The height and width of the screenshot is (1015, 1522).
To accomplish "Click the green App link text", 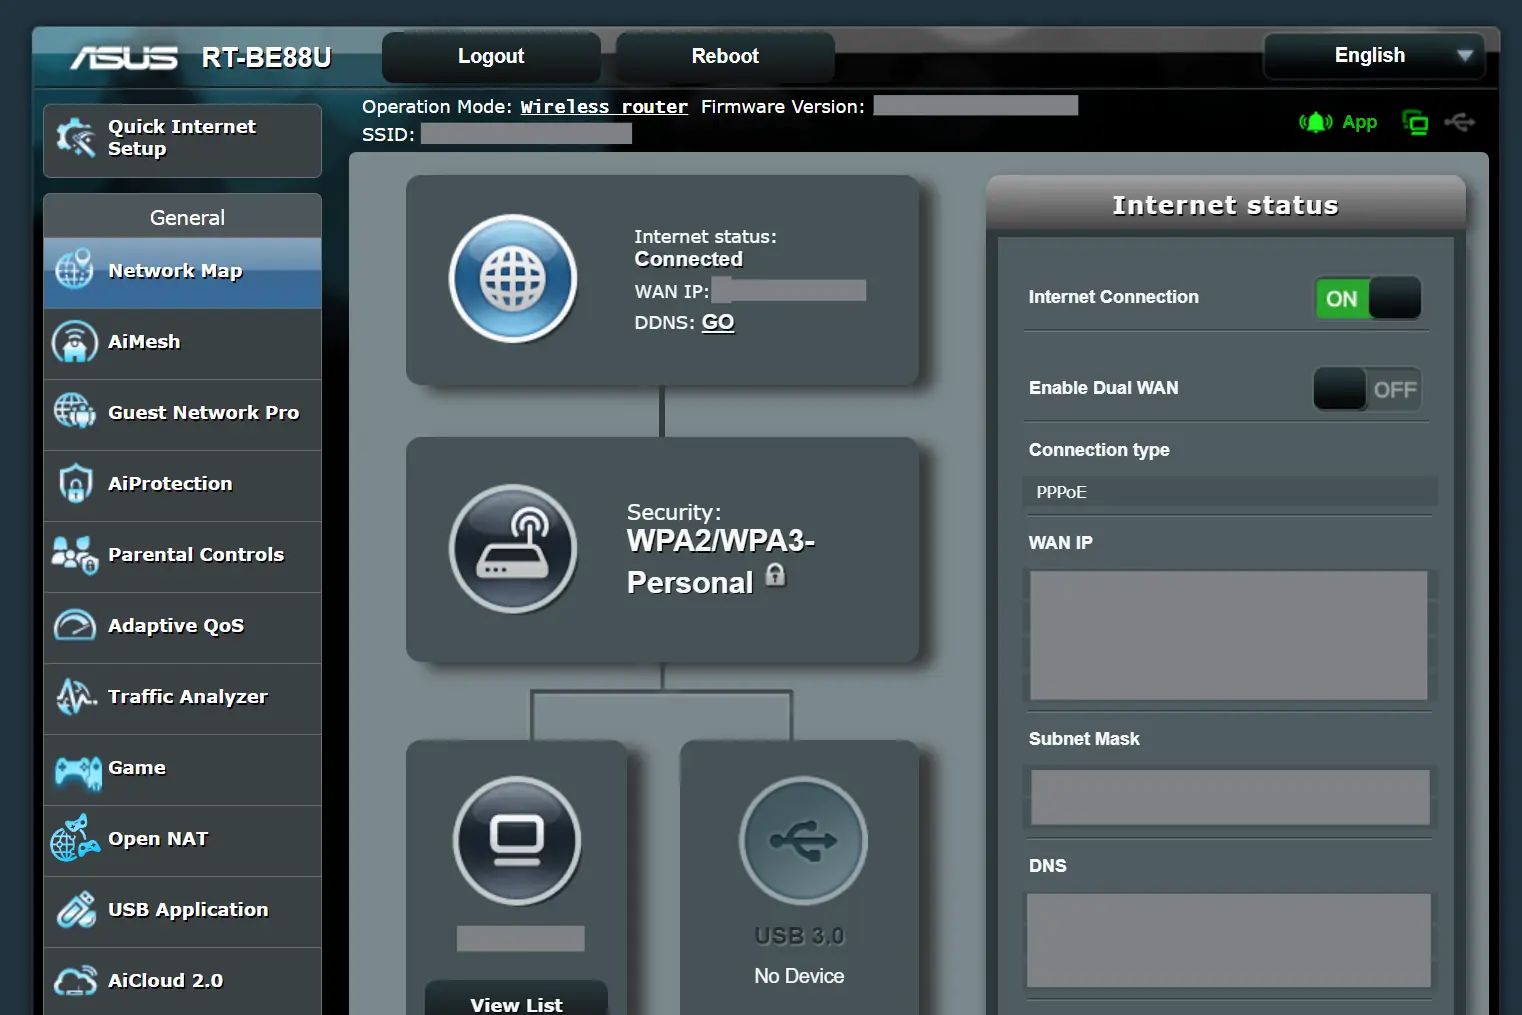I will click(x=1359, y=122).
